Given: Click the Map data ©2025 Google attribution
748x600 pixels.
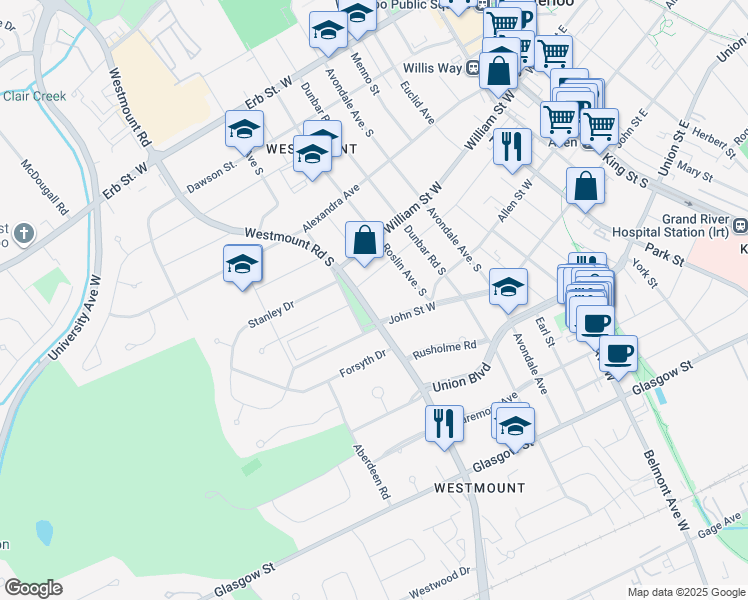Looking at the screenshot, I should tap(685, 592).
